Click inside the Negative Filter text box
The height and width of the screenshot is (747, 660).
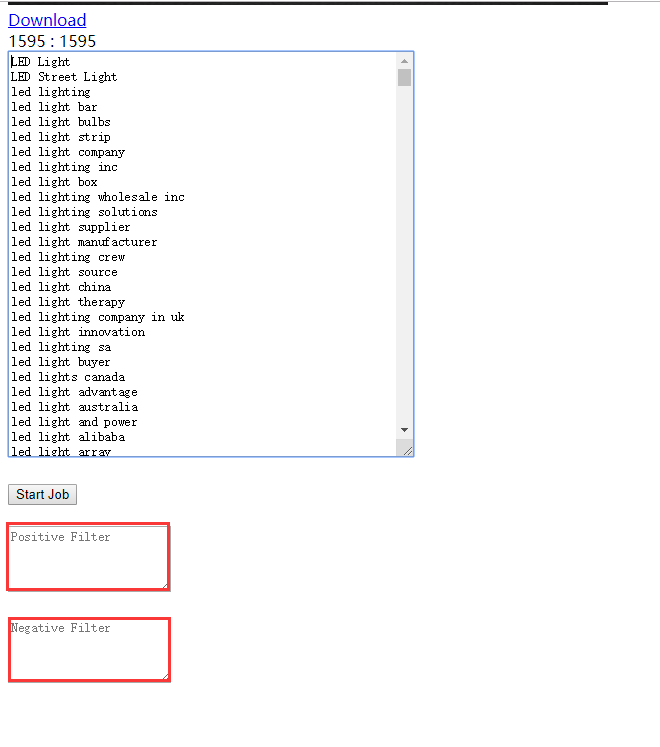(87, 649)
